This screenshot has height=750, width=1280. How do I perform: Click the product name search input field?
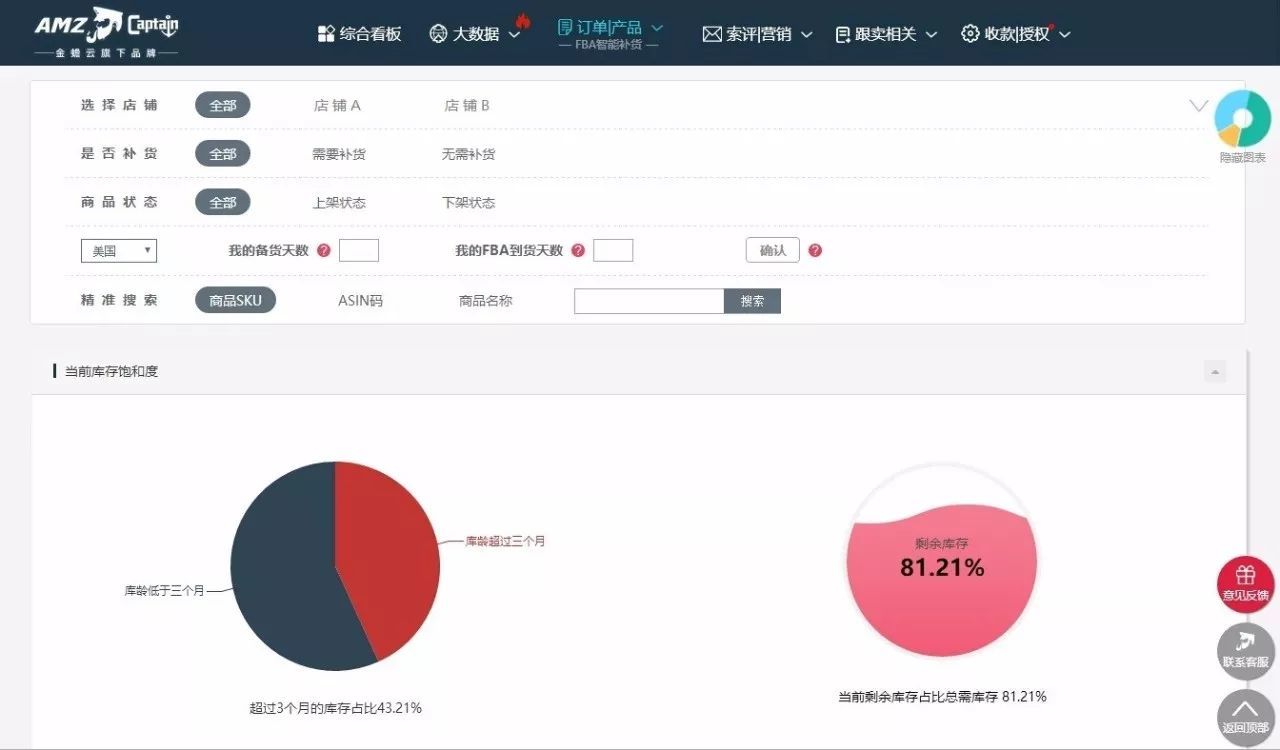(648, 300)
